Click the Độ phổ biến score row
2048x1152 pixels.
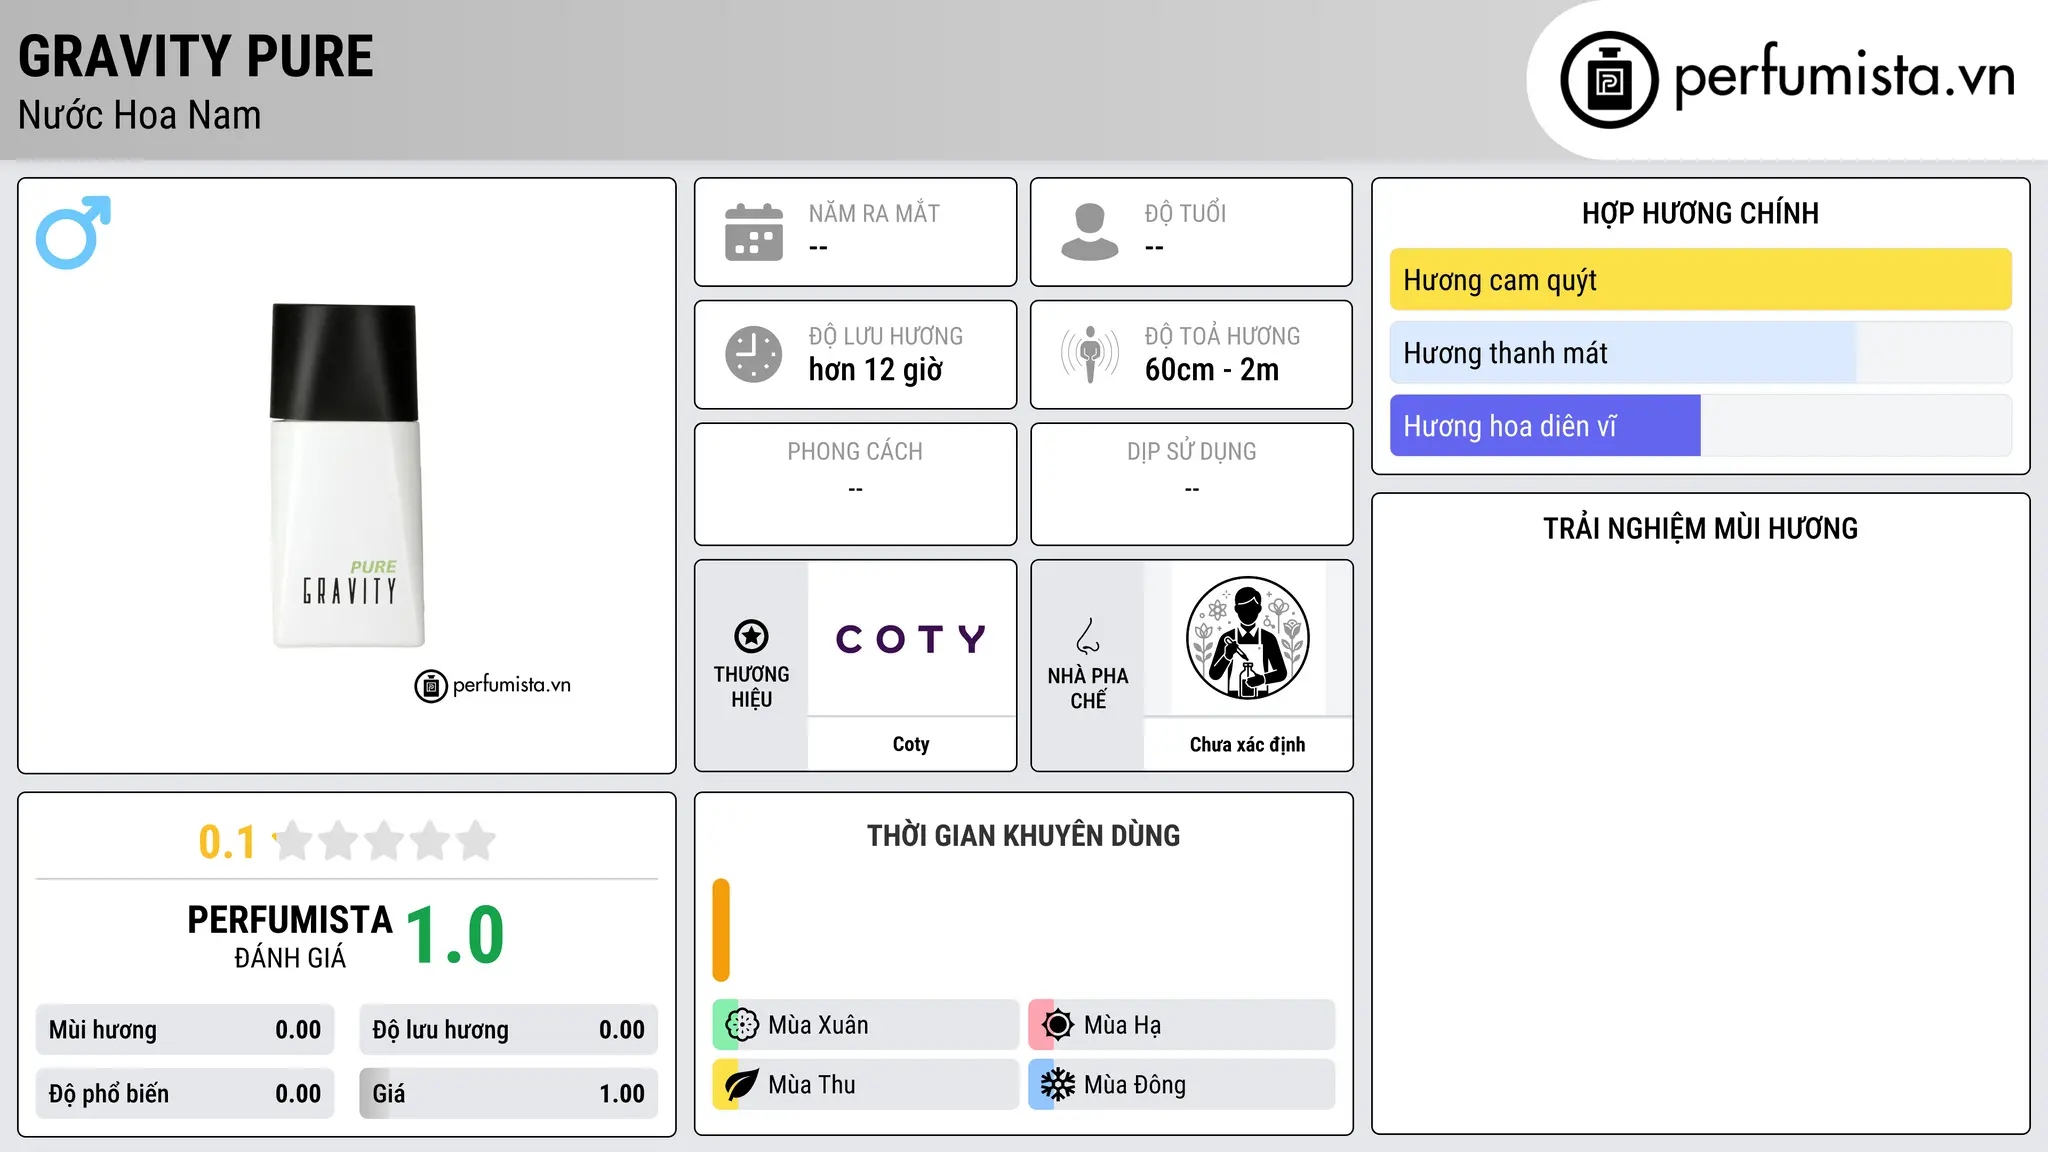[x=185, y=1094]
